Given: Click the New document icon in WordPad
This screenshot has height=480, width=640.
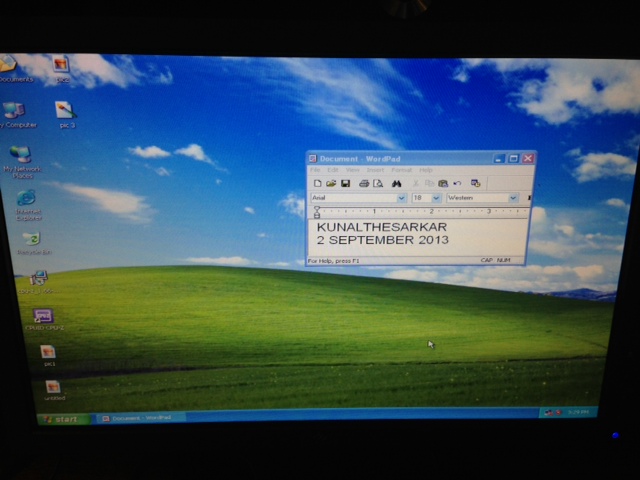Looking at the screenshot, I should tap(318, 183).
